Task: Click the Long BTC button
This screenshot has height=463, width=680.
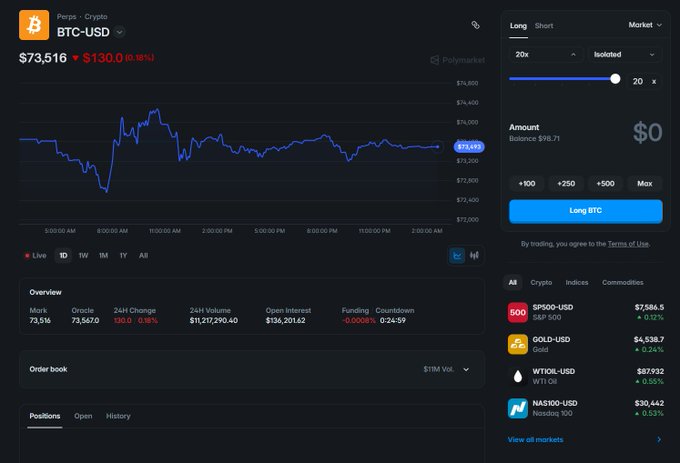Action: coord(585,211)
